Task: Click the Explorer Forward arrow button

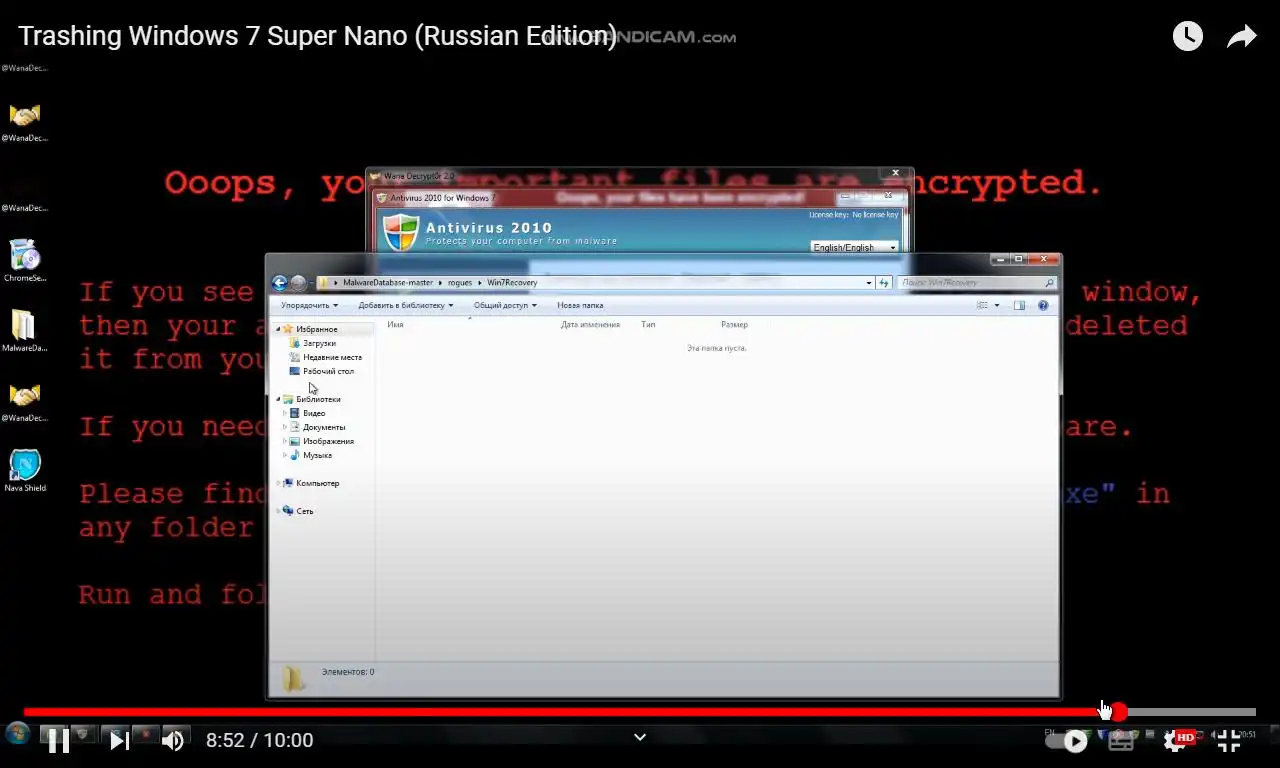Action: [298, 283]
